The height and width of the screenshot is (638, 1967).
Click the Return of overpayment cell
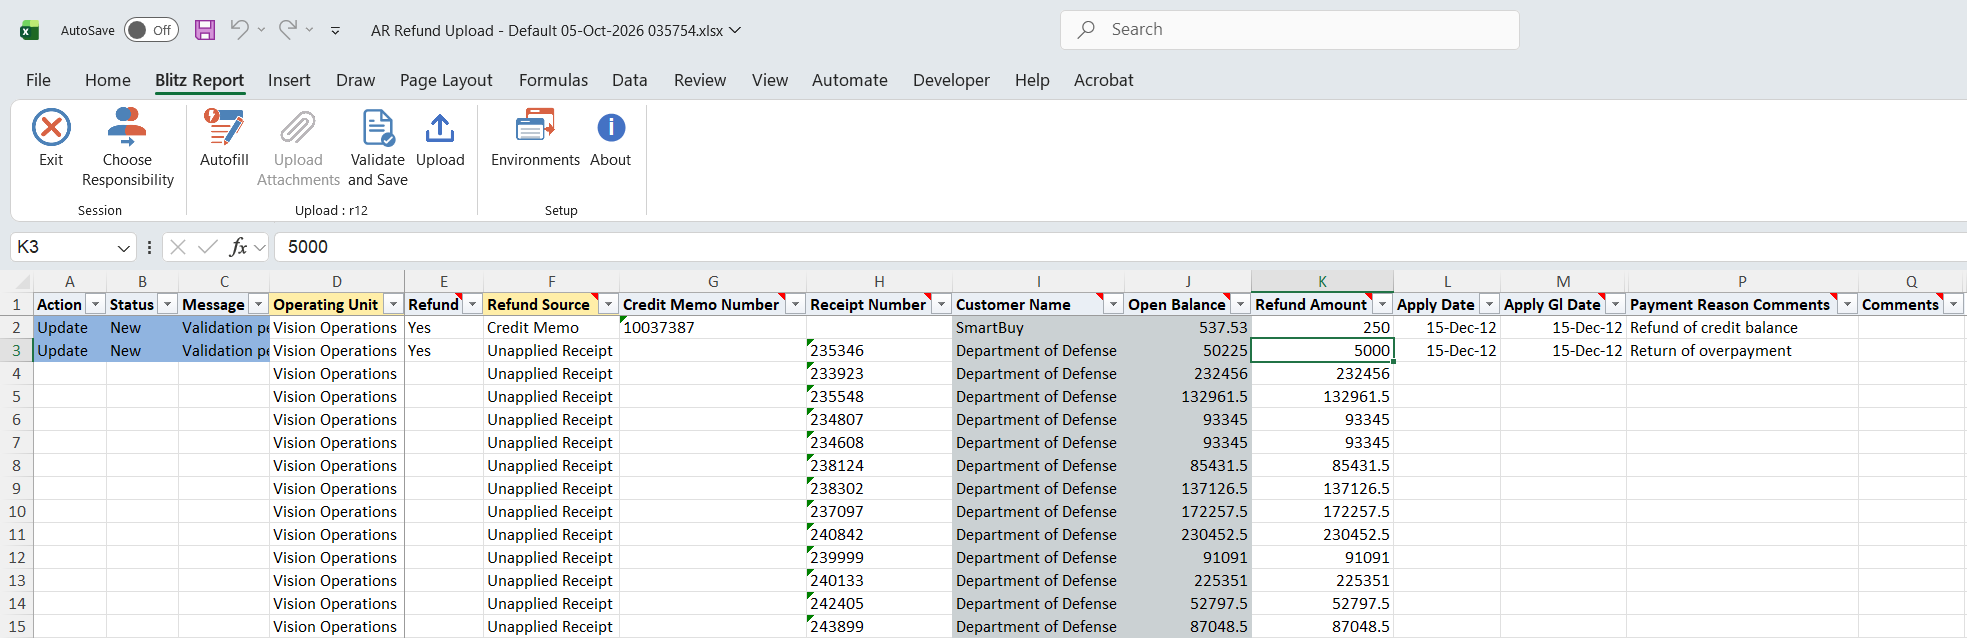coord(1742,351)
